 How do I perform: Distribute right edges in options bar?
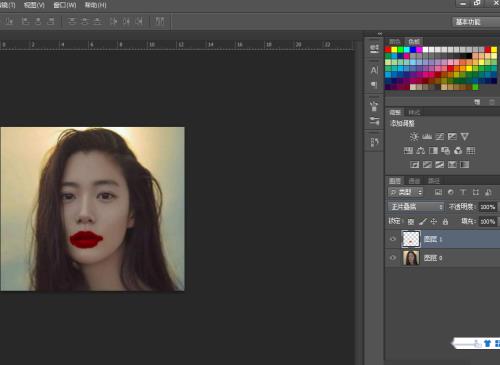point(139,21)
